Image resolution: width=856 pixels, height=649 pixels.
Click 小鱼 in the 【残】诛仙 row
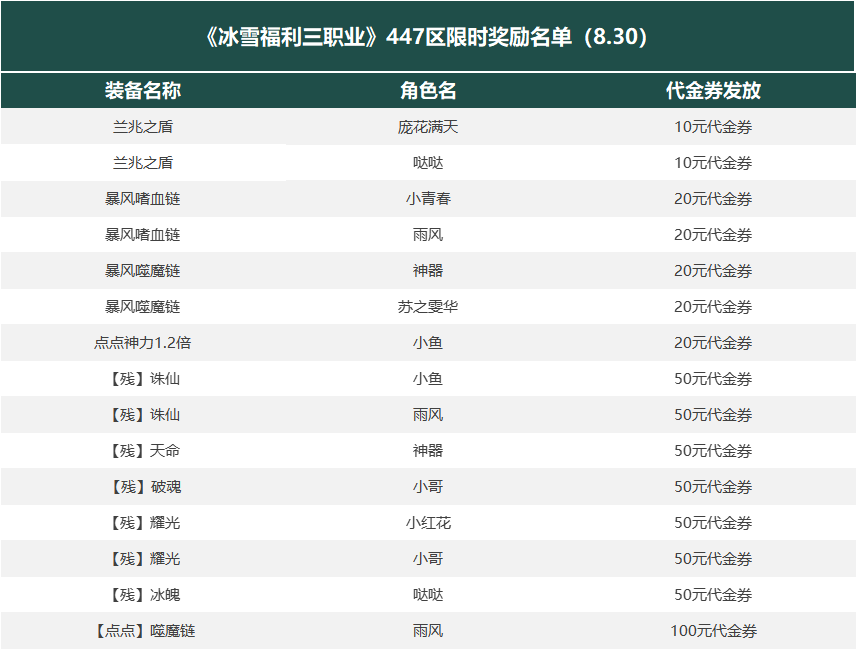428,379
